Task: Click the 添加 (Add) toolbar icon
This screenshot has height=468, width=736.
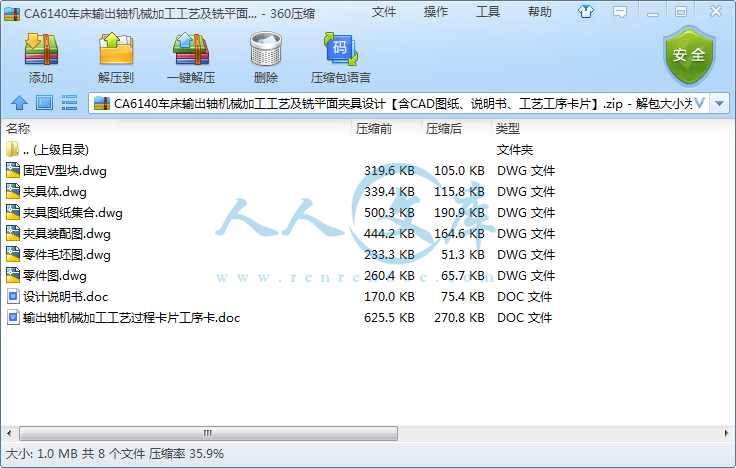Action: tap(41, 49)
